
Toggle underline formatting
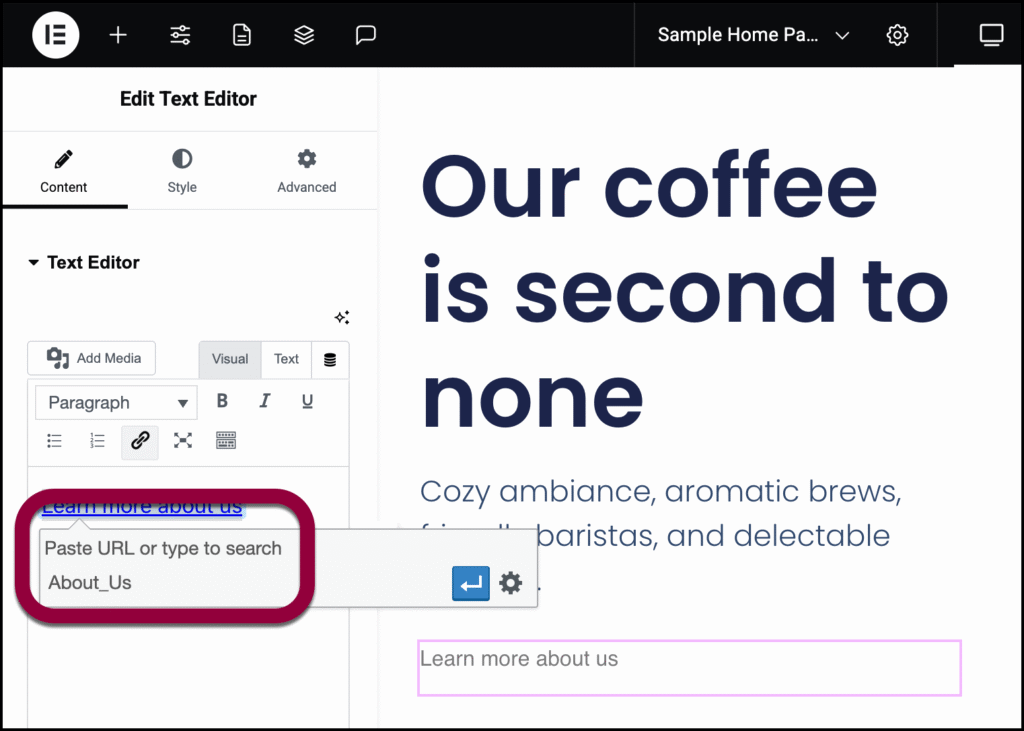[307, 400]
